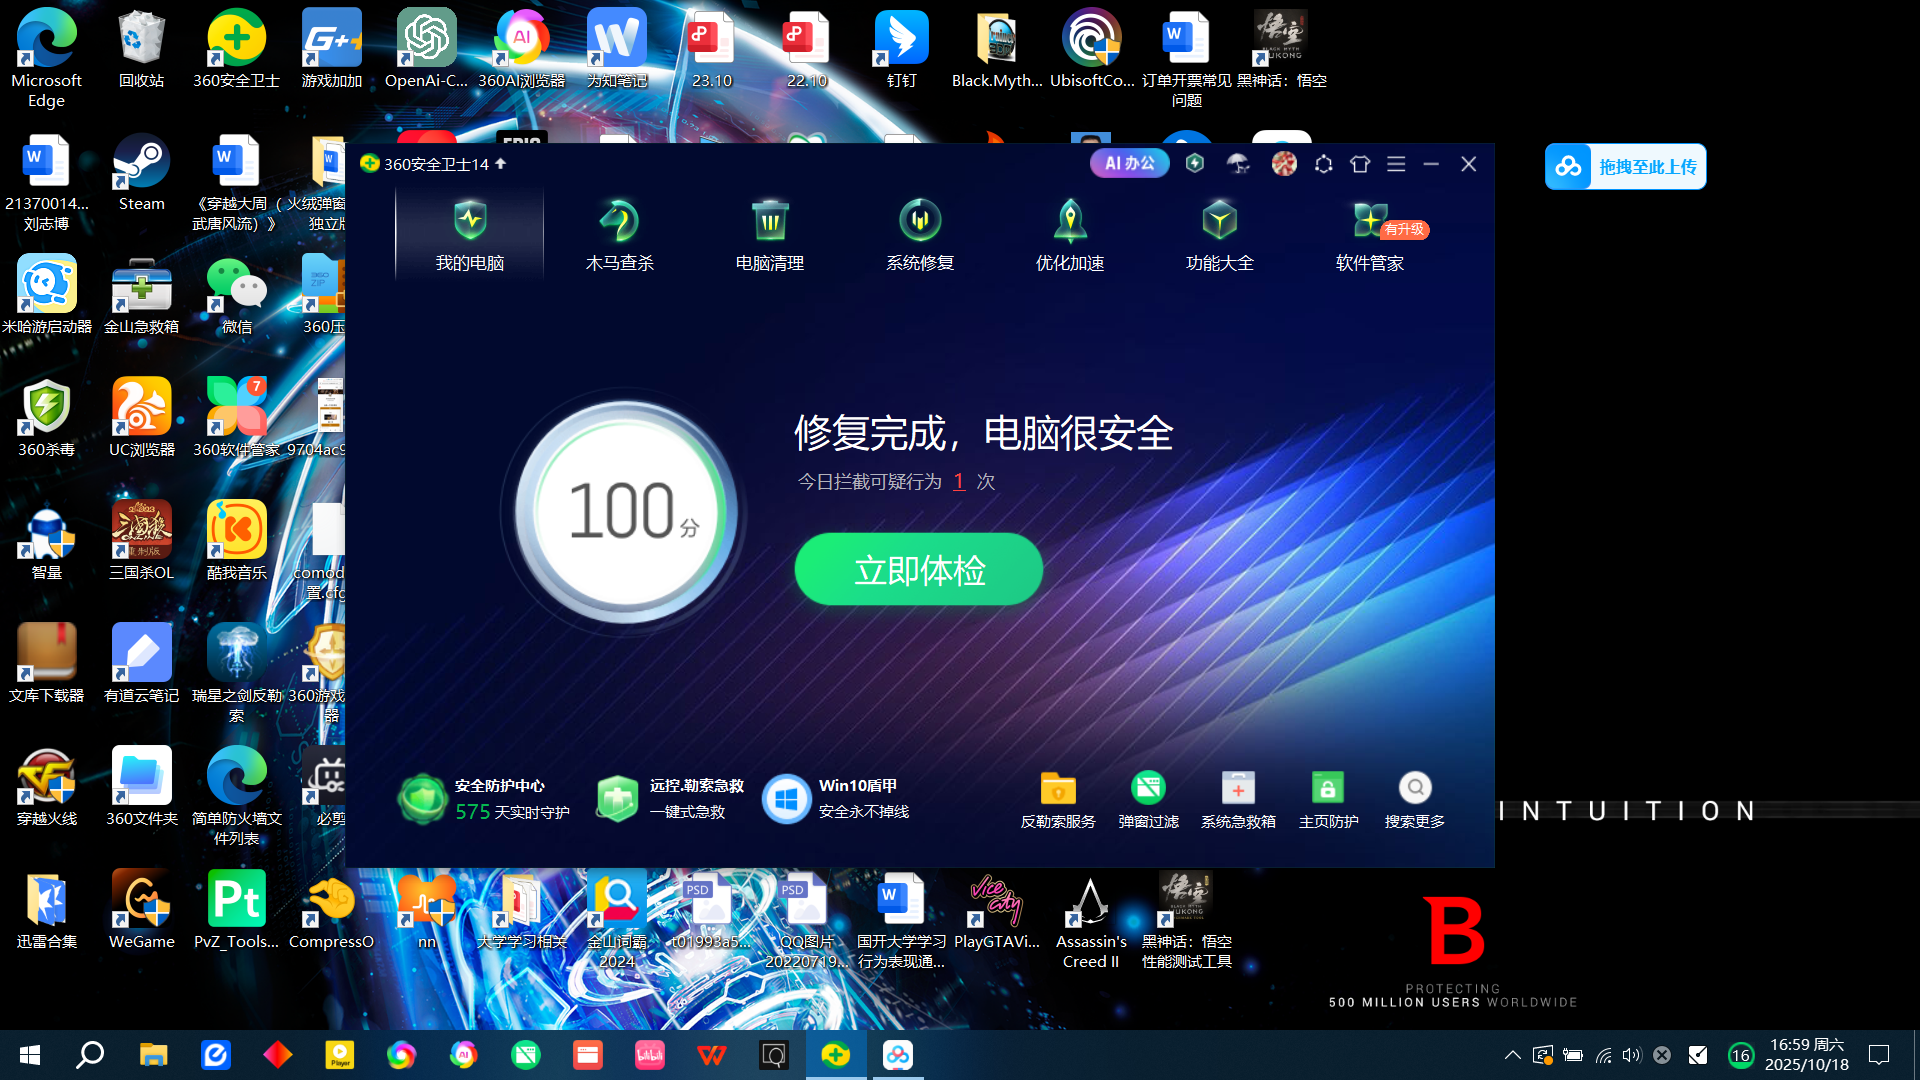Select 钉钉 desktop icon
Viewport: 1920px width, 1080px height.
pos(901,50)
